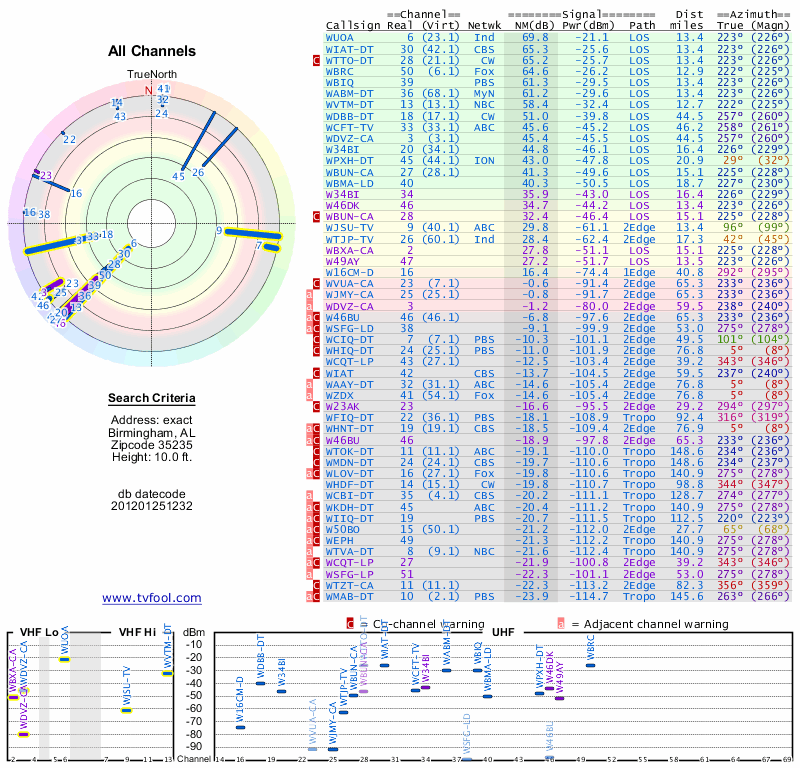
Task: Select the WAAY-DT callsign in the table
Action: (350, 385)
